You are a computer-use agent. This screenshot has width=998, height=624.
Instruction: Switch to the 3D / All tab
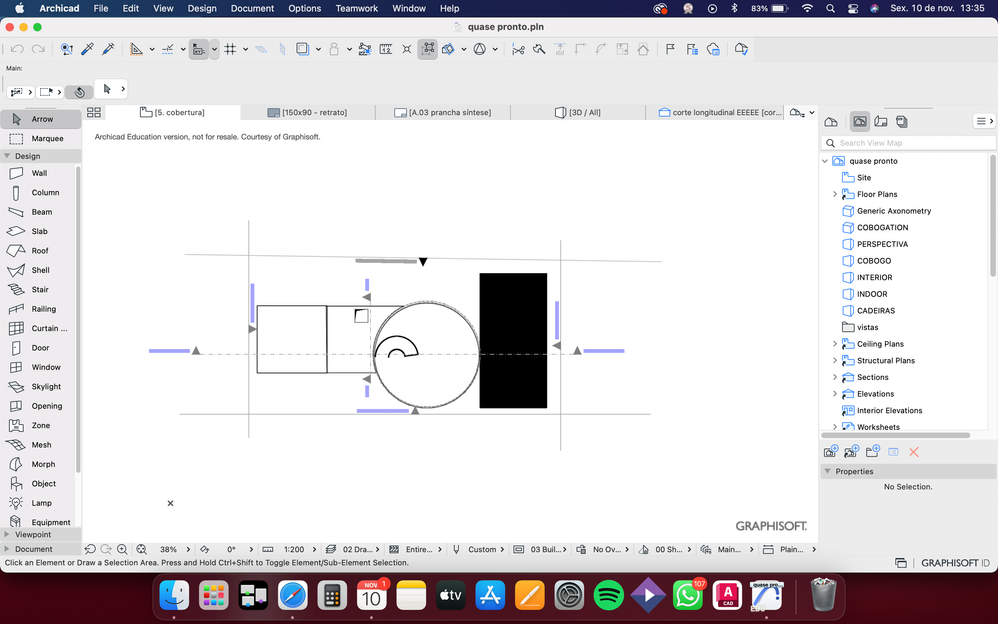pos(578,112)
